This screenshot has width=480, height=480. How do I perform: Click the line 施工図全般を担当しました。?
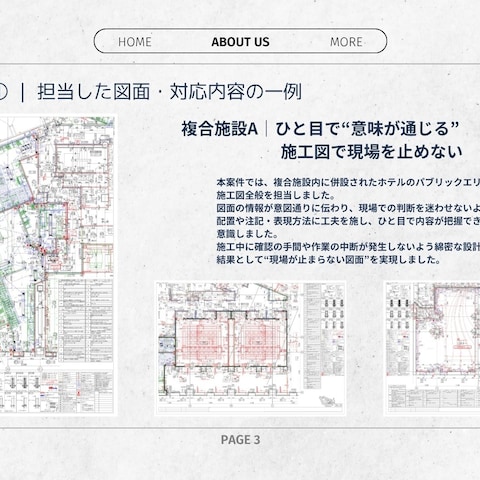pos(276,195)
